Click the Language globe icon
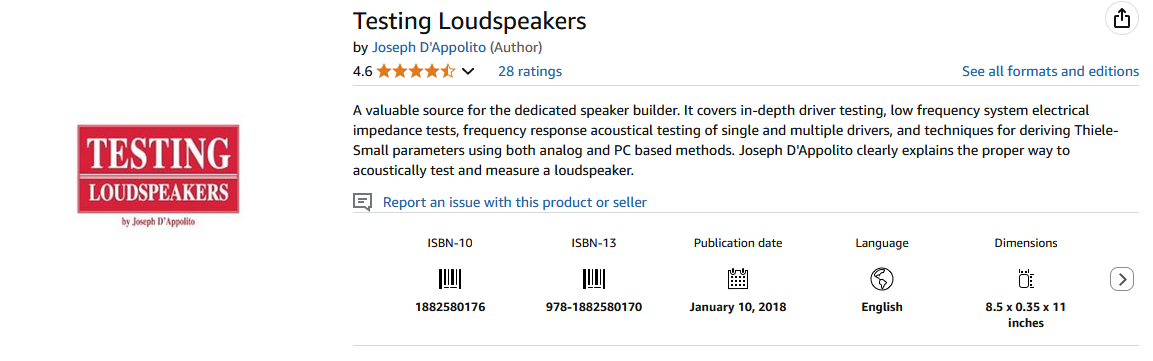 coord(881,279)
